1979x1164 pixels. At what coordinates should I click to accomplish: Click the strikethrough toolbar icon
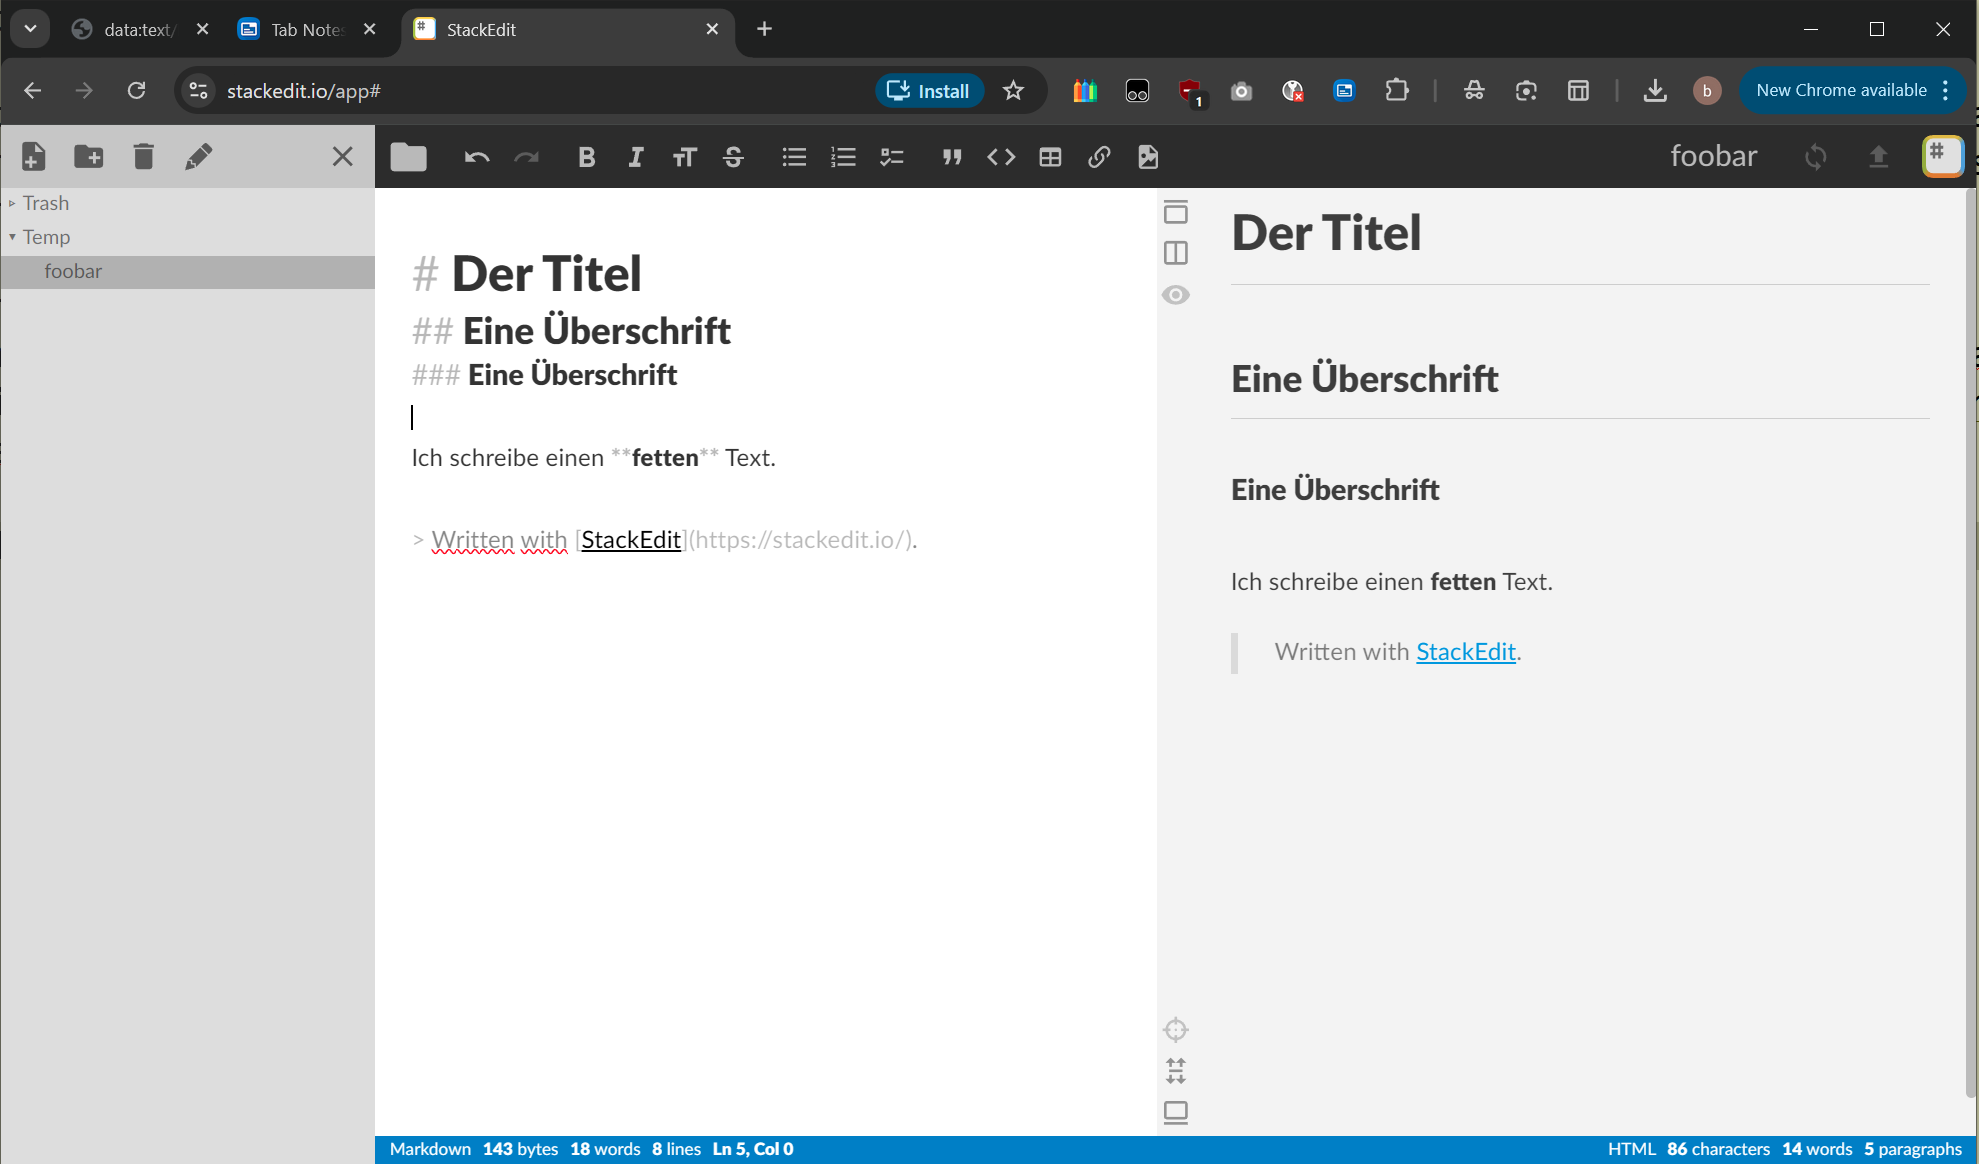(x=733, y=157)
